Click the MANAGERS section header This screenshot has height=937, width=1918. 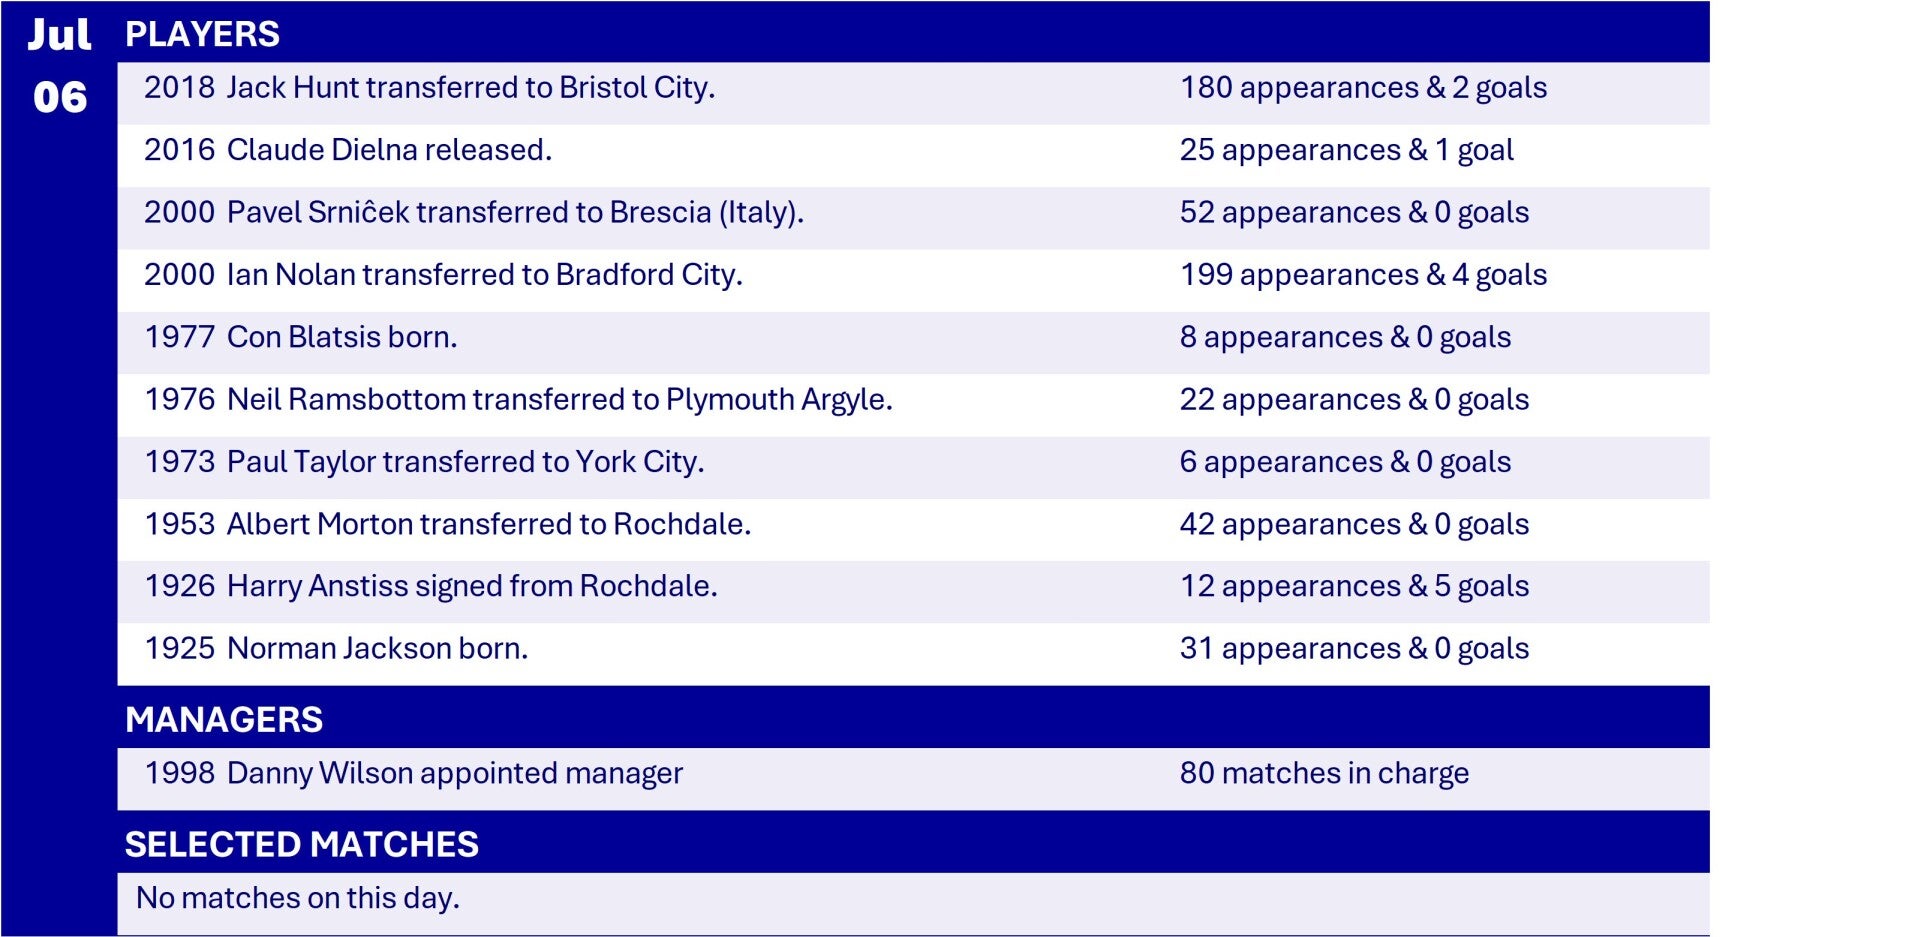point(224,720)
